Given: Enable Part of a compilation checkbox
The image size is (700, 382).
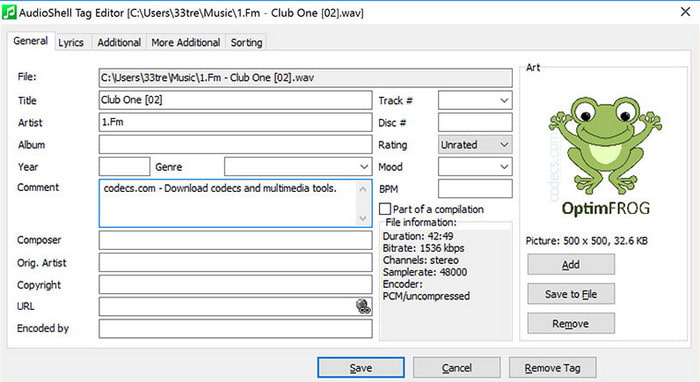Looking at the screenshot, I should [385, 209].
